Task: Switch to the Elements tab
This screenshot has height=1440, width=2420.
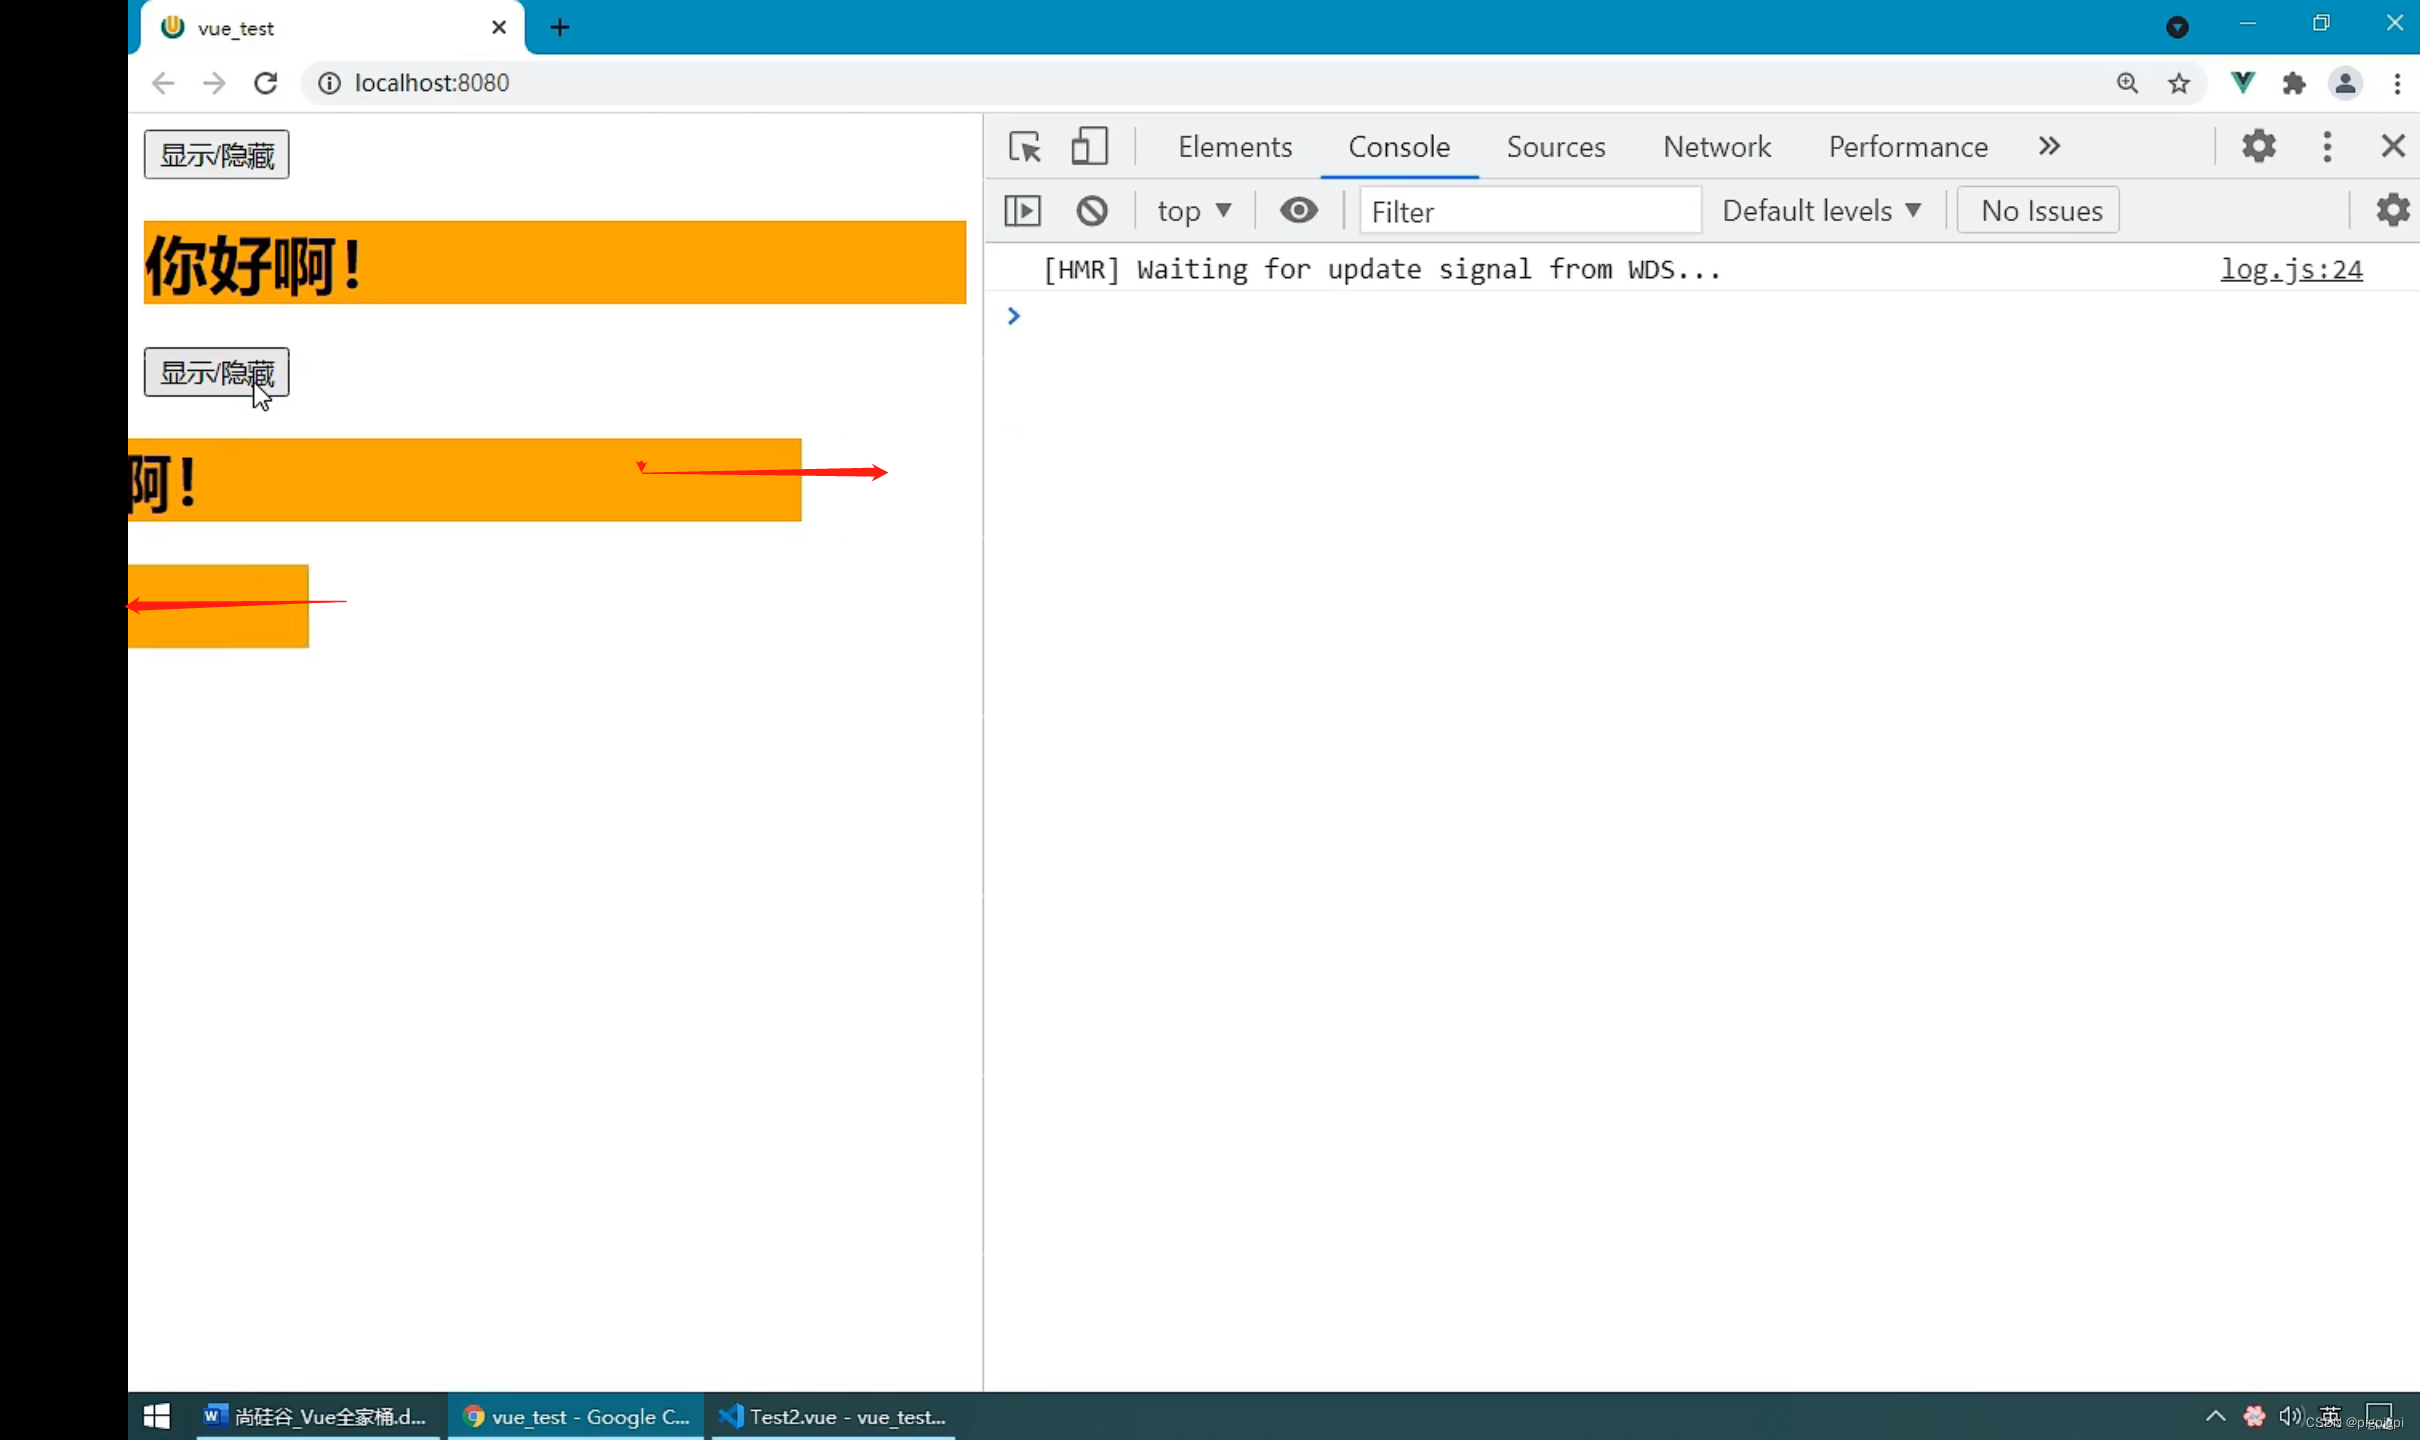Action: (1234, 146)
